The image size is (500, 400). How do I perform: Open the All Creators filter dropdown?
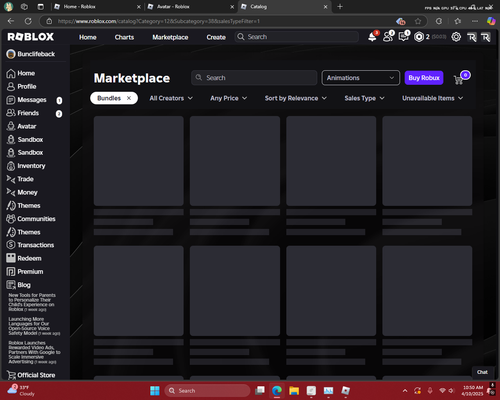pos(171,98)
